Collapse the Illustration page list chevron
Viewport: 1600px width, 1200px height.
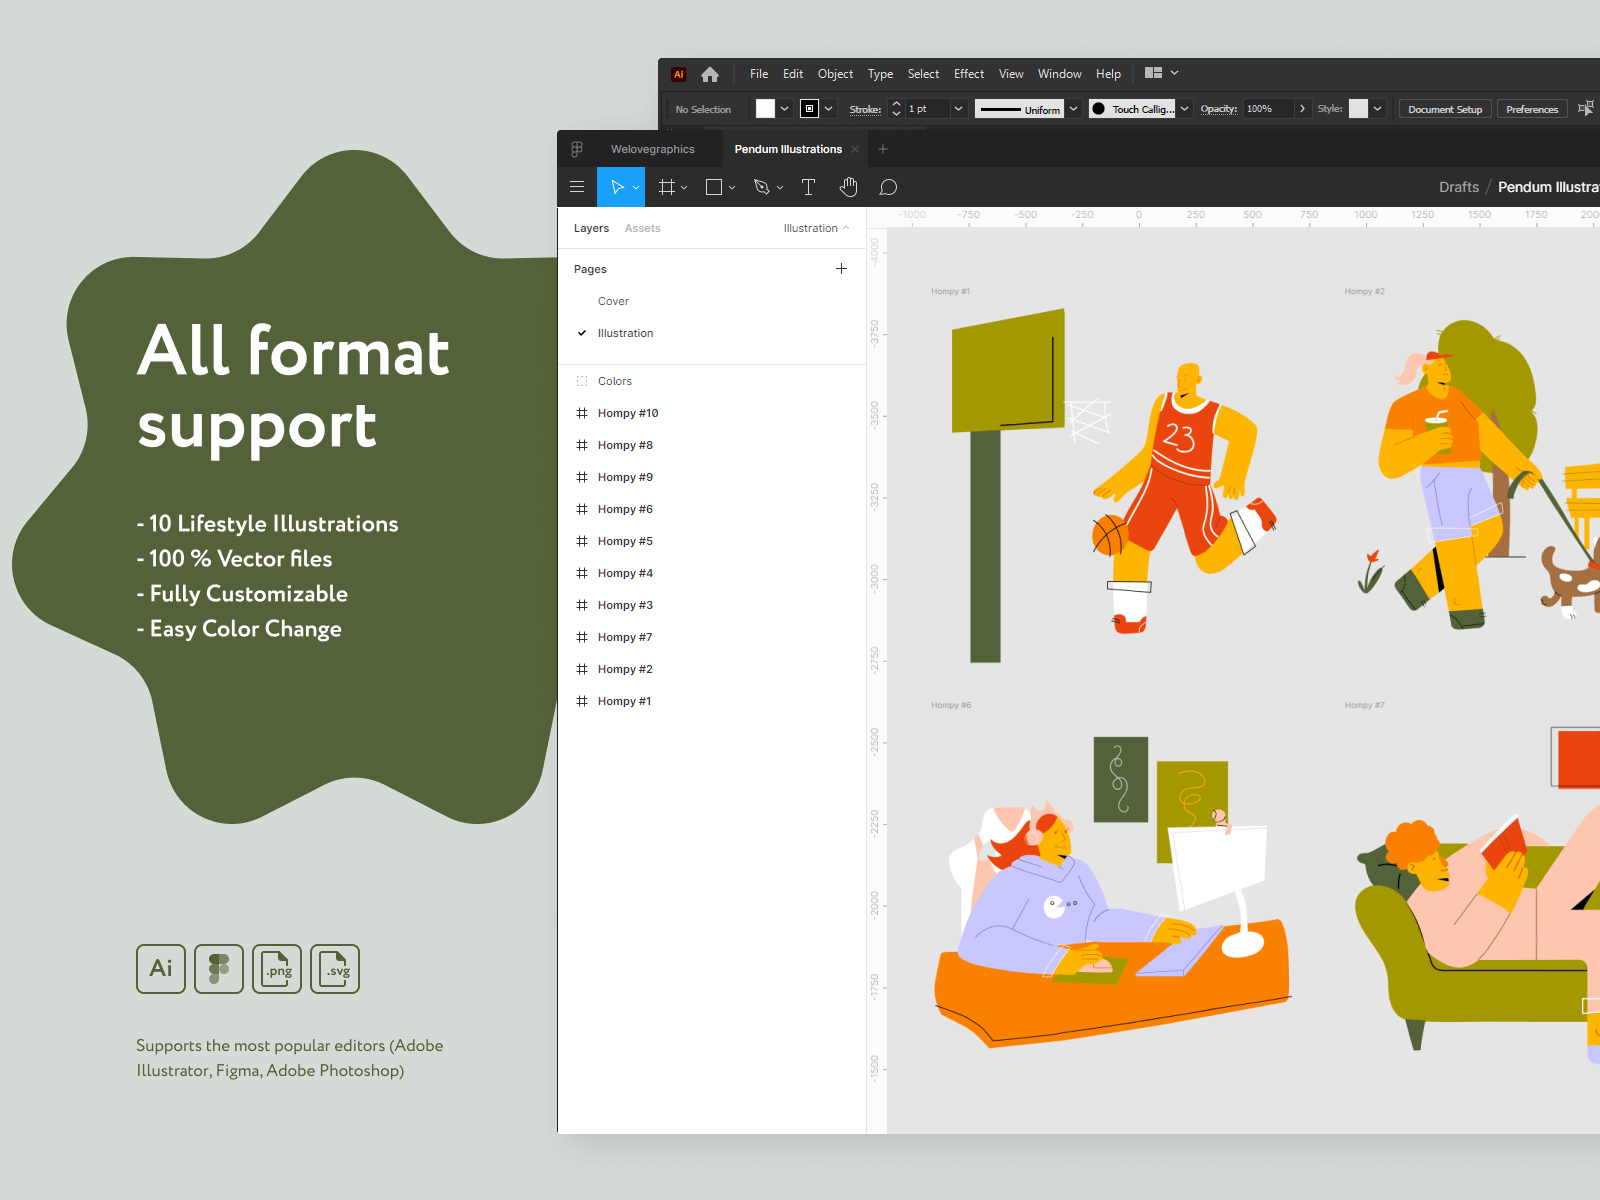(x=846, y=228)
